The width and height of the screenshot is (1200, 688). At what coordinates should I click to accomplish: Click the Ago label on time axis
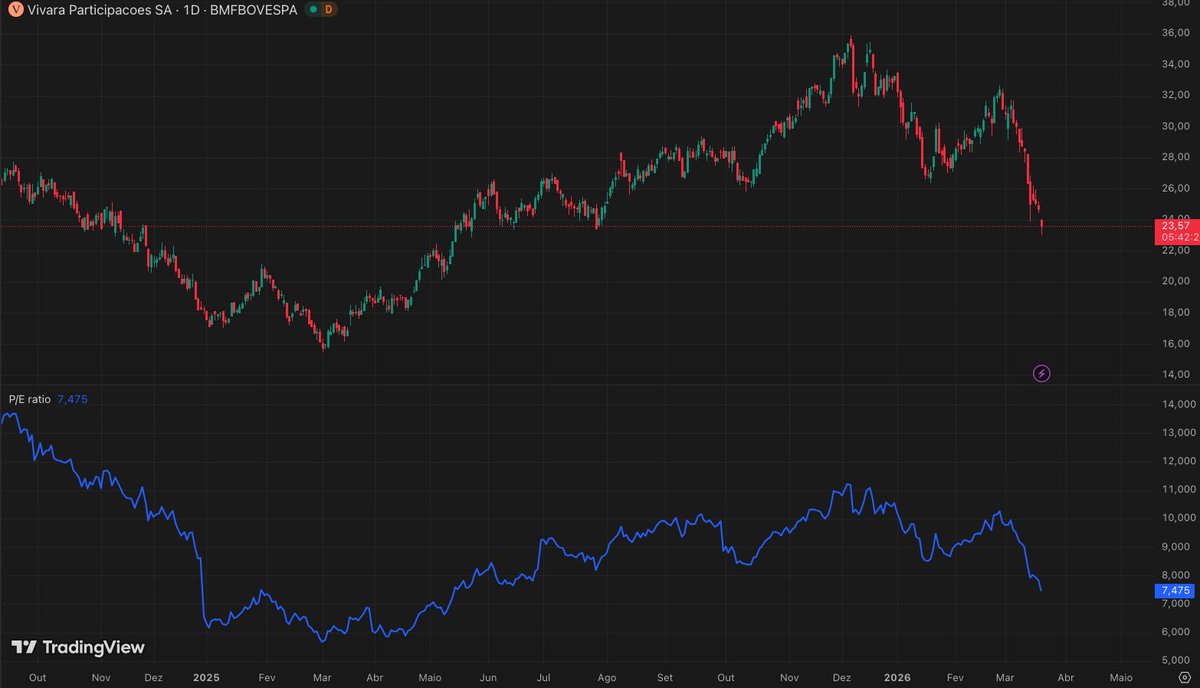point(607,677)
